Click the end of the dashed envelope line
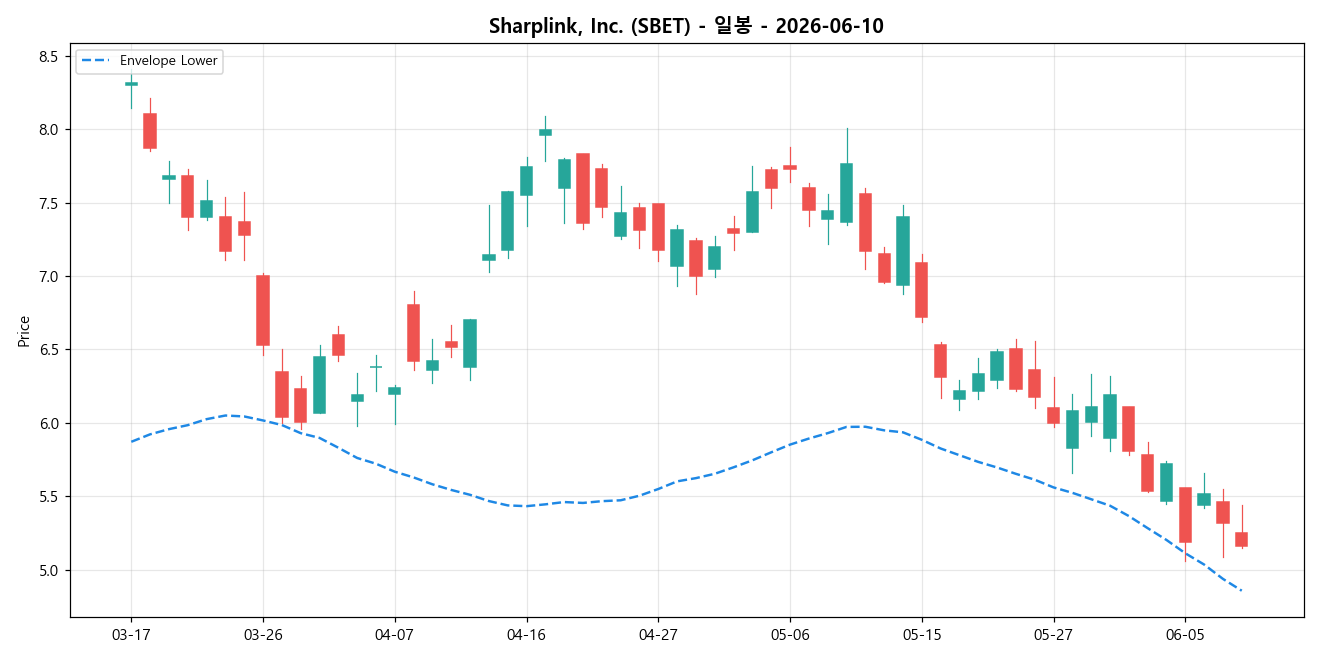 point(1241,590)
